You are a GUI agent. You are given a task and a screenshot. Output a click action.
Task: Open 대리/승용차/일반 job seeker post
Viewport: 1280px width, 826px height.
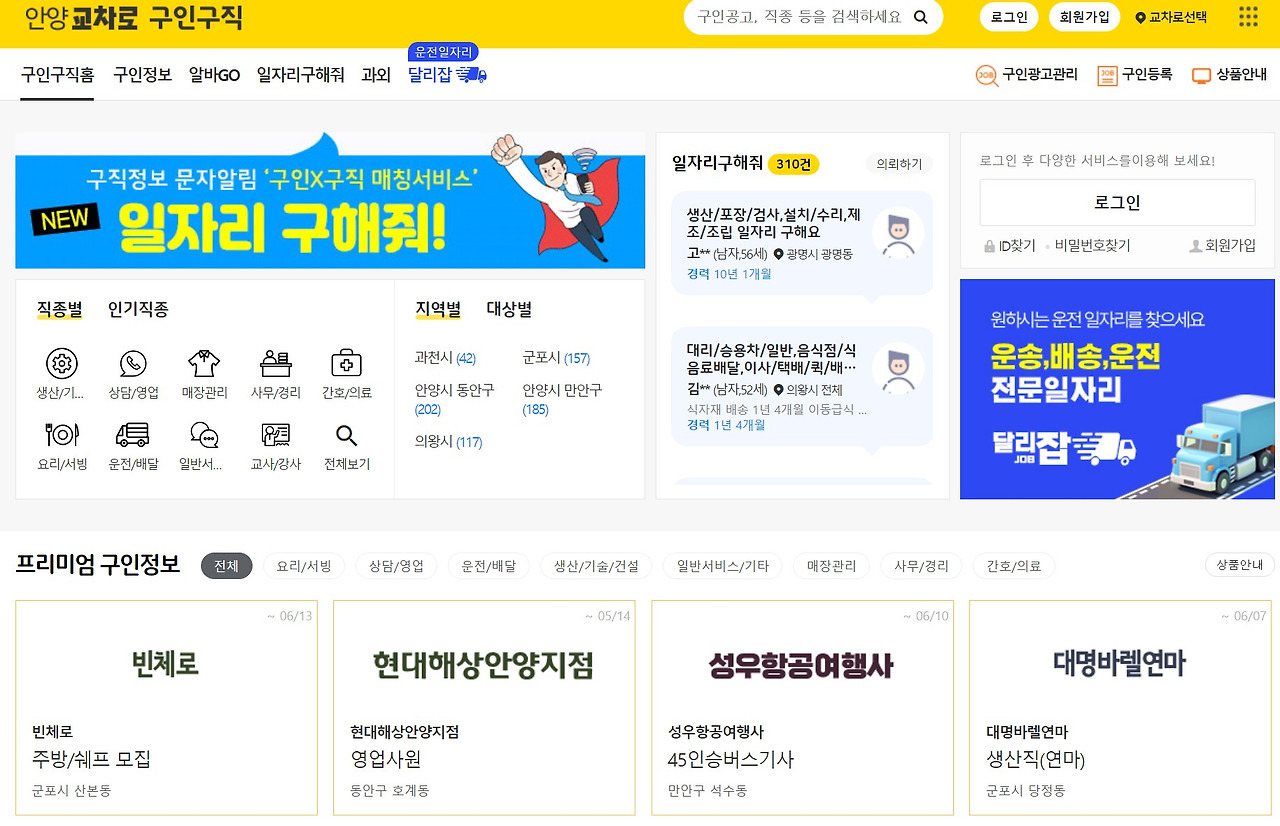(802, 386)
